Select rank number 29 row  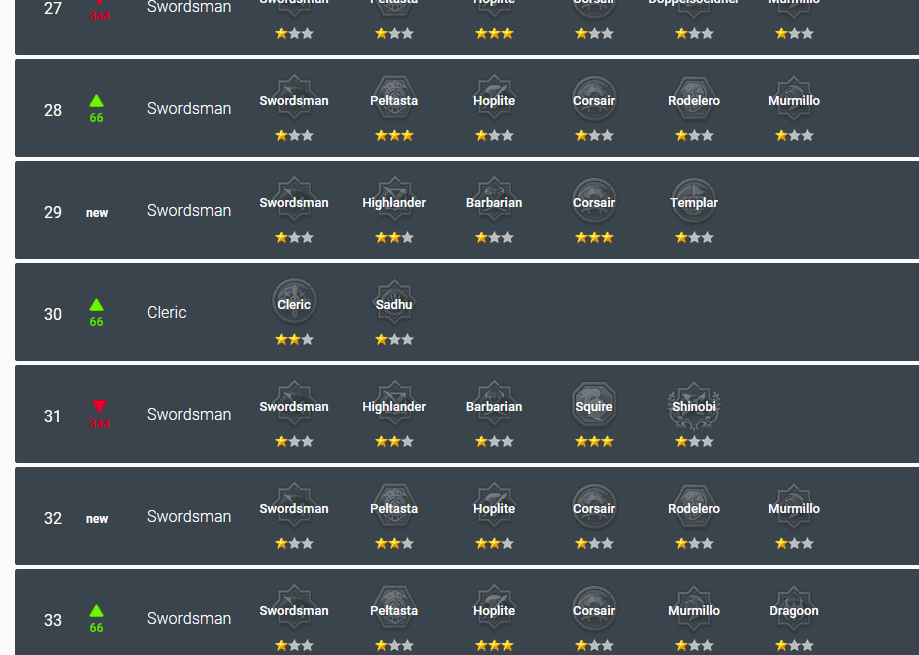point(467,210)
